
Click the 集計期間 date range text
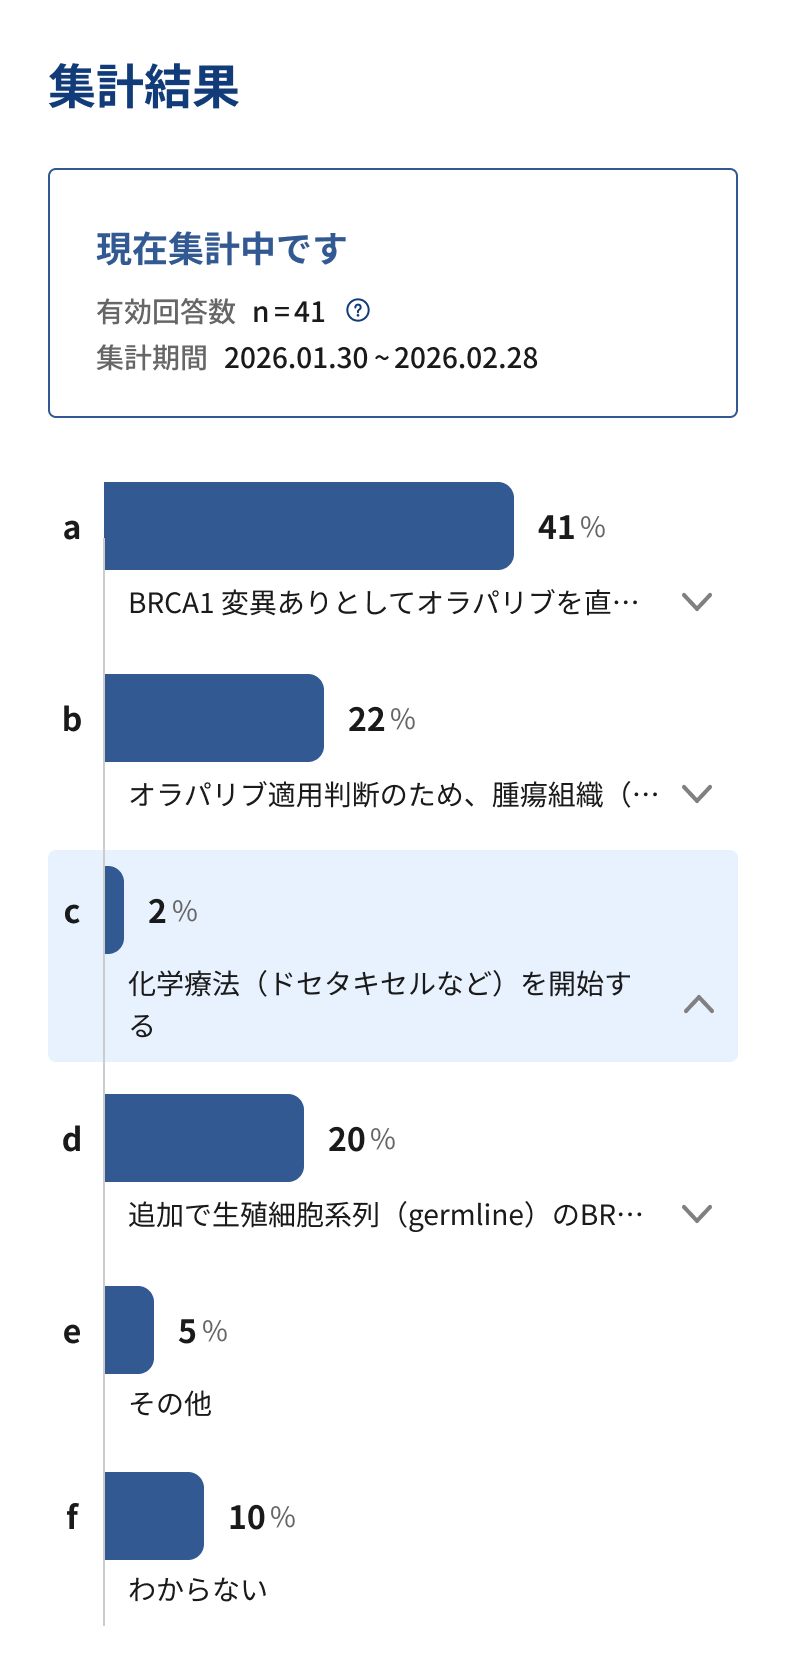tap(380, 358)
